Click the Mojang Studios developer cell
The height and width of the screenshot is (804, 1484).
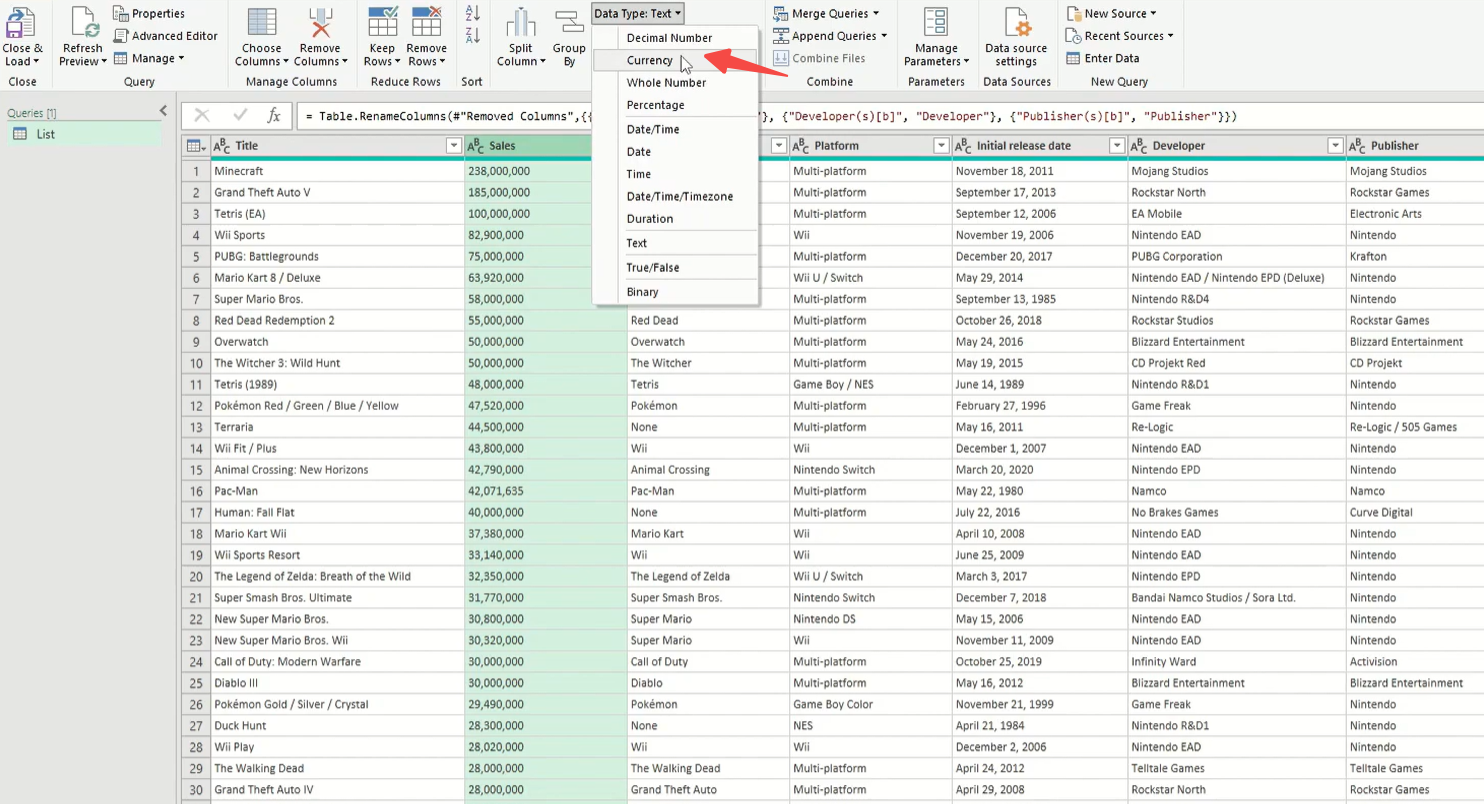click(1237, 171)
